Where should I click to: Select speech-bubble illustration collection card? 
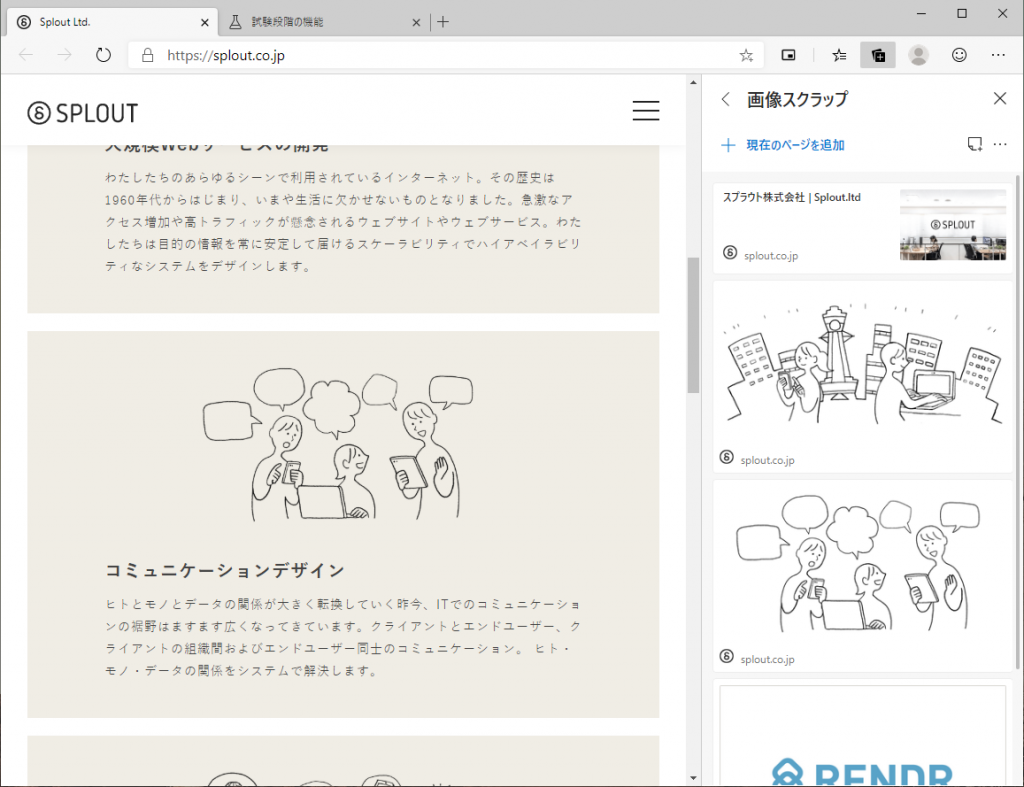pyautogui.click(x=863, y=576)
